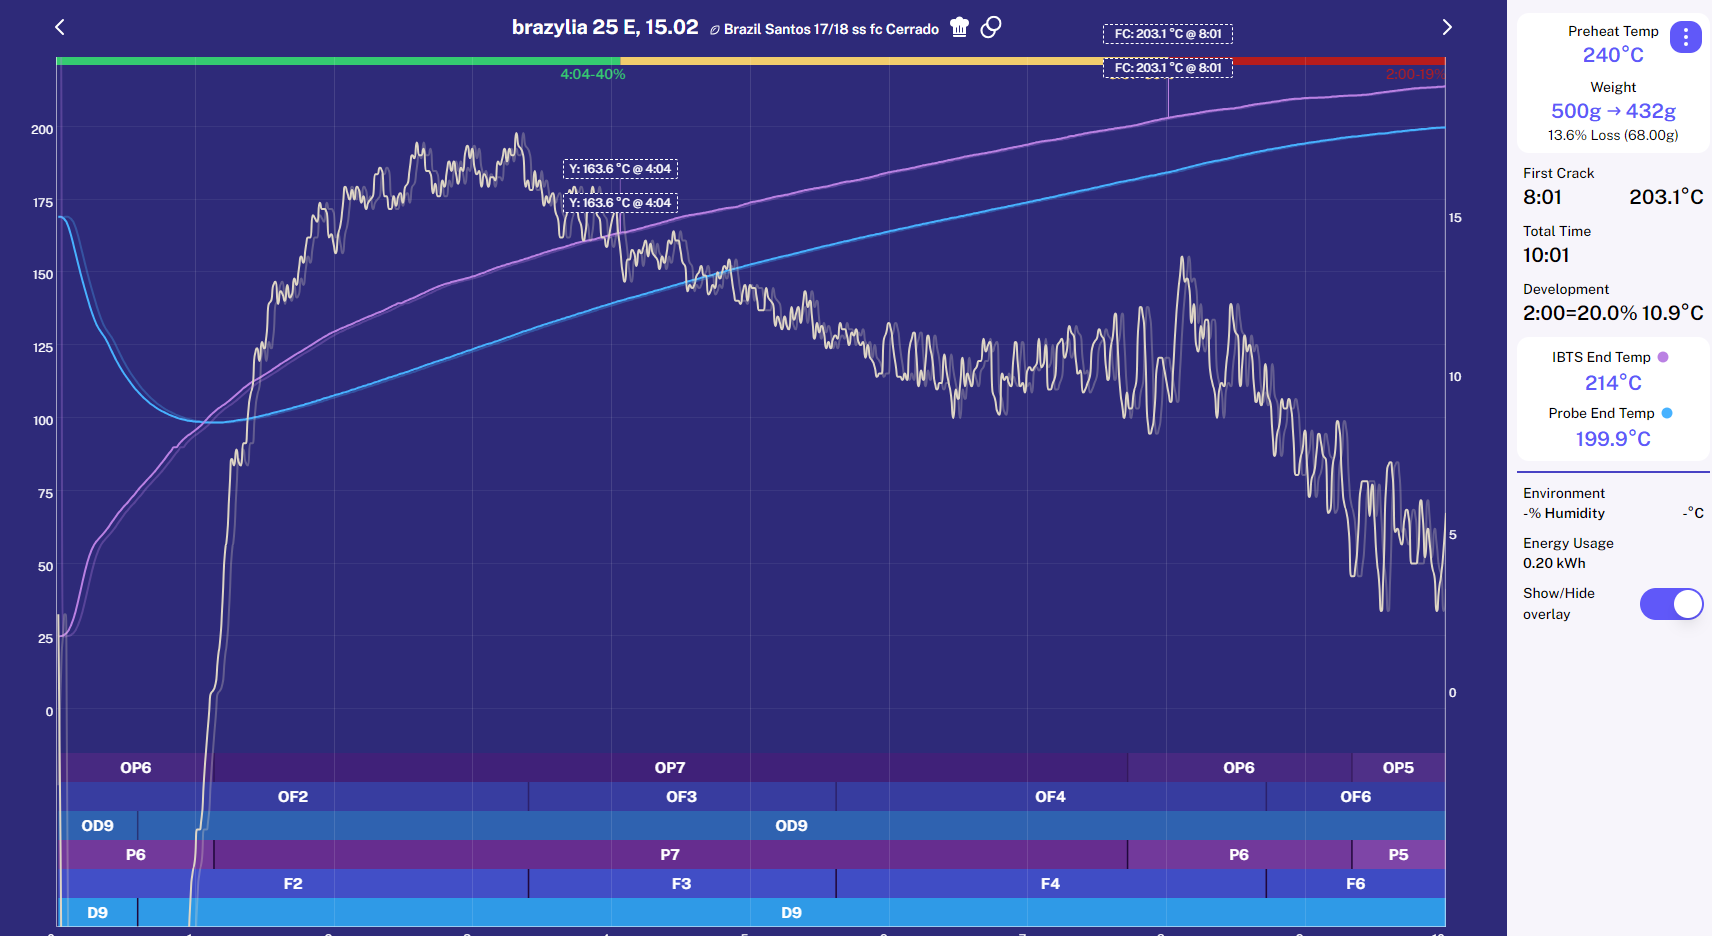Go to the previous roast with left chevron
The height and width of the screenshot is (936, 1712).
[60, 27]
